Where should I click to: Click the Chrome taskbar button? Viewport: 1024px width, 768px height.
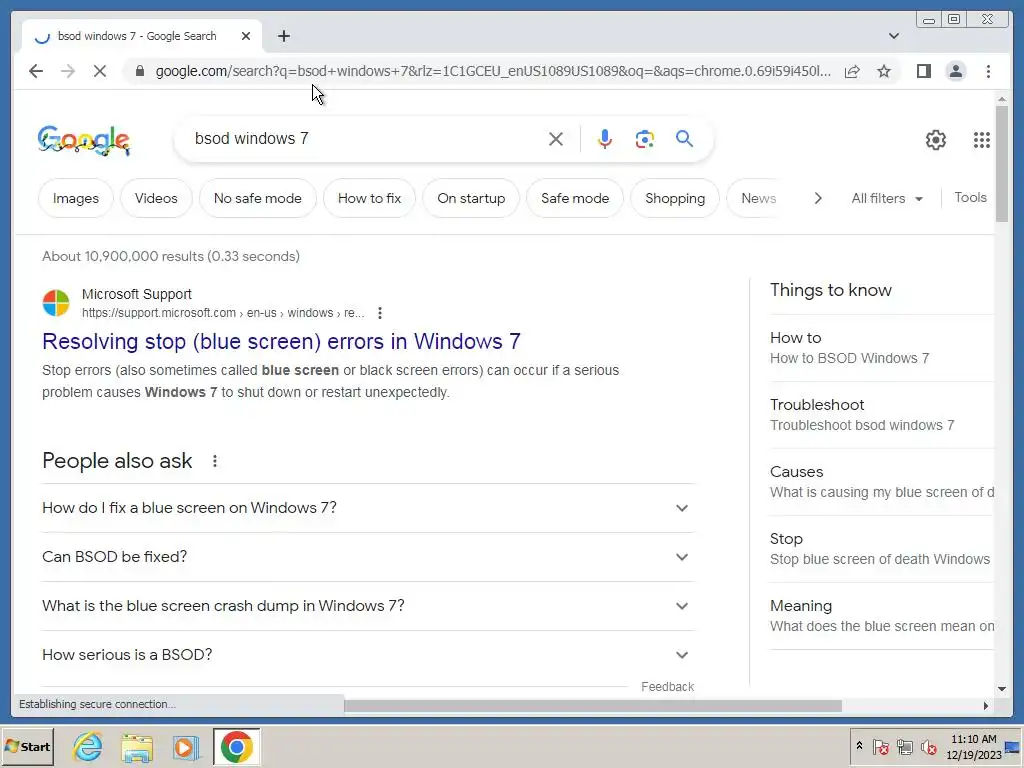coord(236,746)
